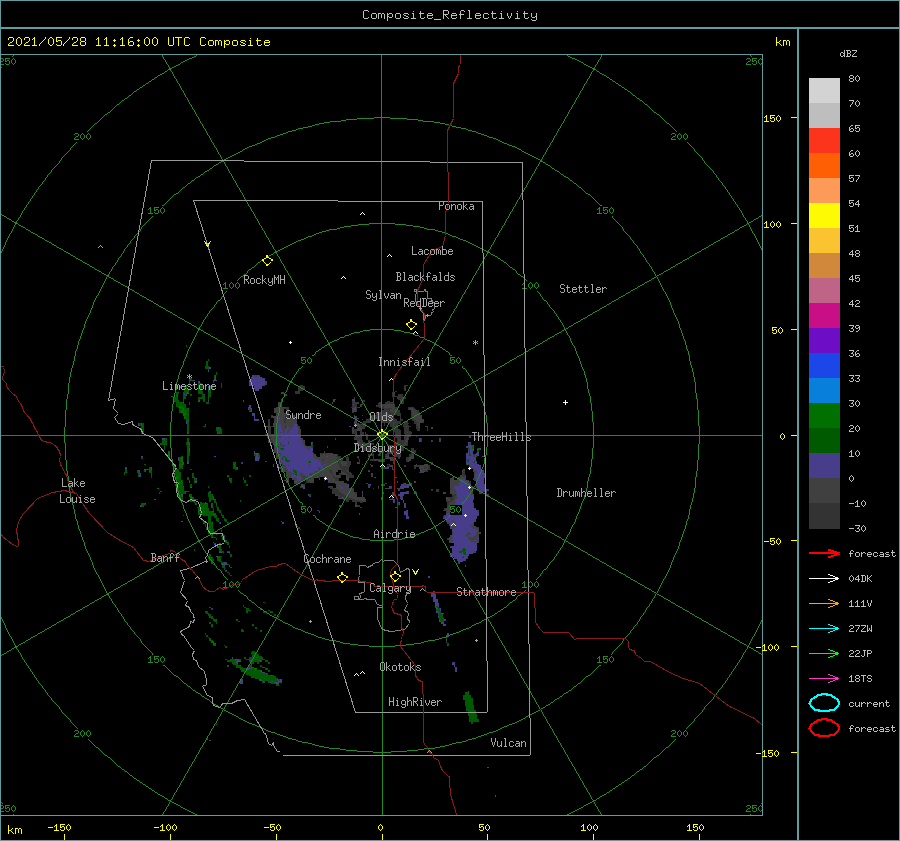Click the red forecast arrow in legend
The image size is (900, 841).
click(824, 553)
